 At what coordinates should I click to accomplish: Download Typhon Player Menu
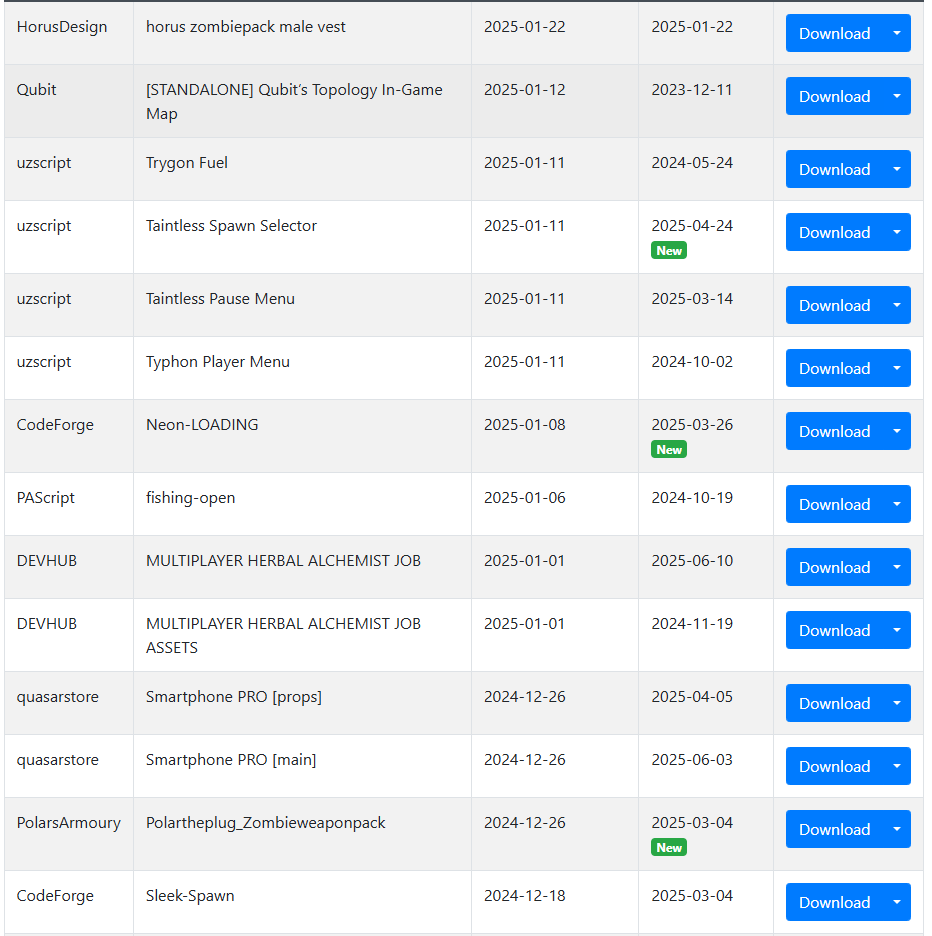tap(834, 368)
